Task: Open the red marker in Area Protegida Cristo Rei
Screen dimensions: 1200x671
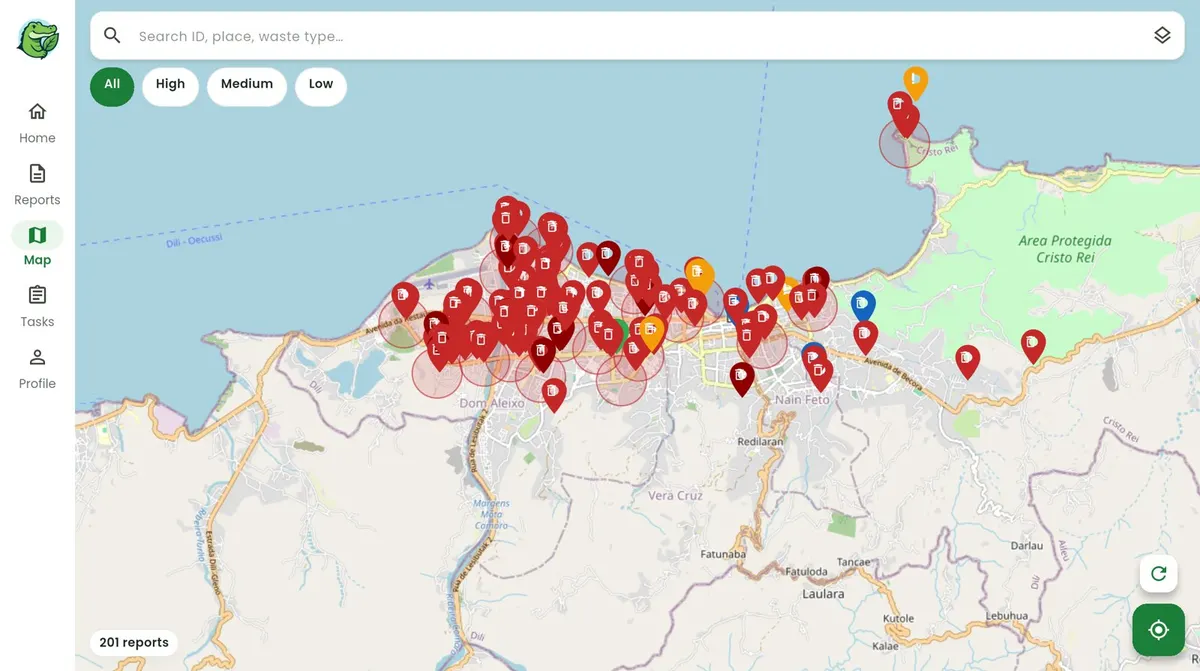Action: 1033,345
